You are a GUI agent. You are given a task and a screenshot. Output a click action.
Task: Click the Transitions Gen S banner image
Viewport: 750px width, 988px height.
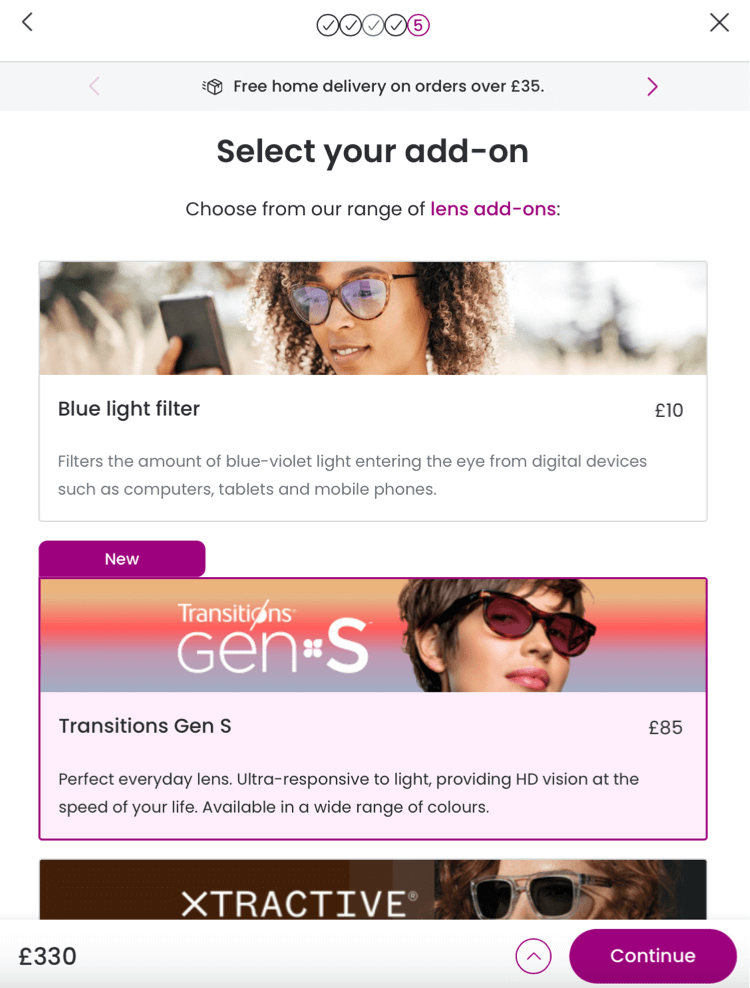tap(372, 636)
